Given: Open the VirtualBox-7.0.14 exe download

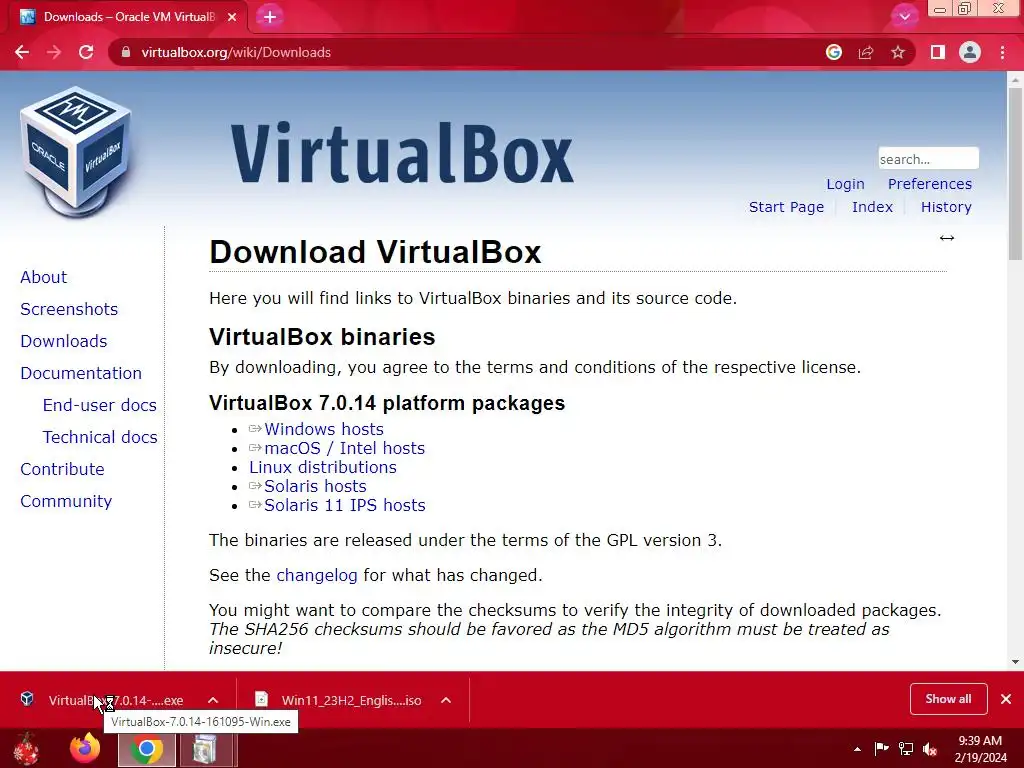Looking at the screenshot, I should coord(116,700).
